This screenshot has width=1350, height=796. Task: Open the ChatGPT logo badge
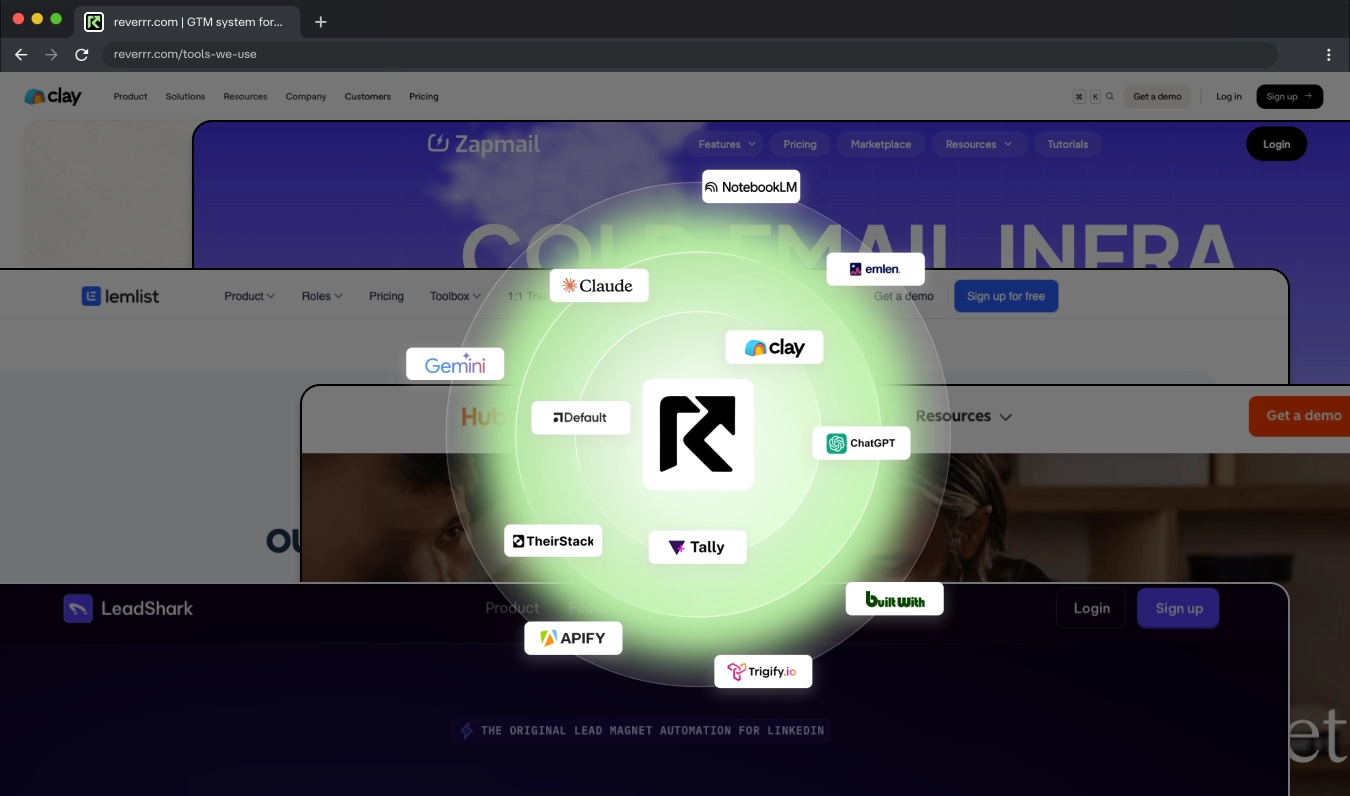(x=861, y=443)
